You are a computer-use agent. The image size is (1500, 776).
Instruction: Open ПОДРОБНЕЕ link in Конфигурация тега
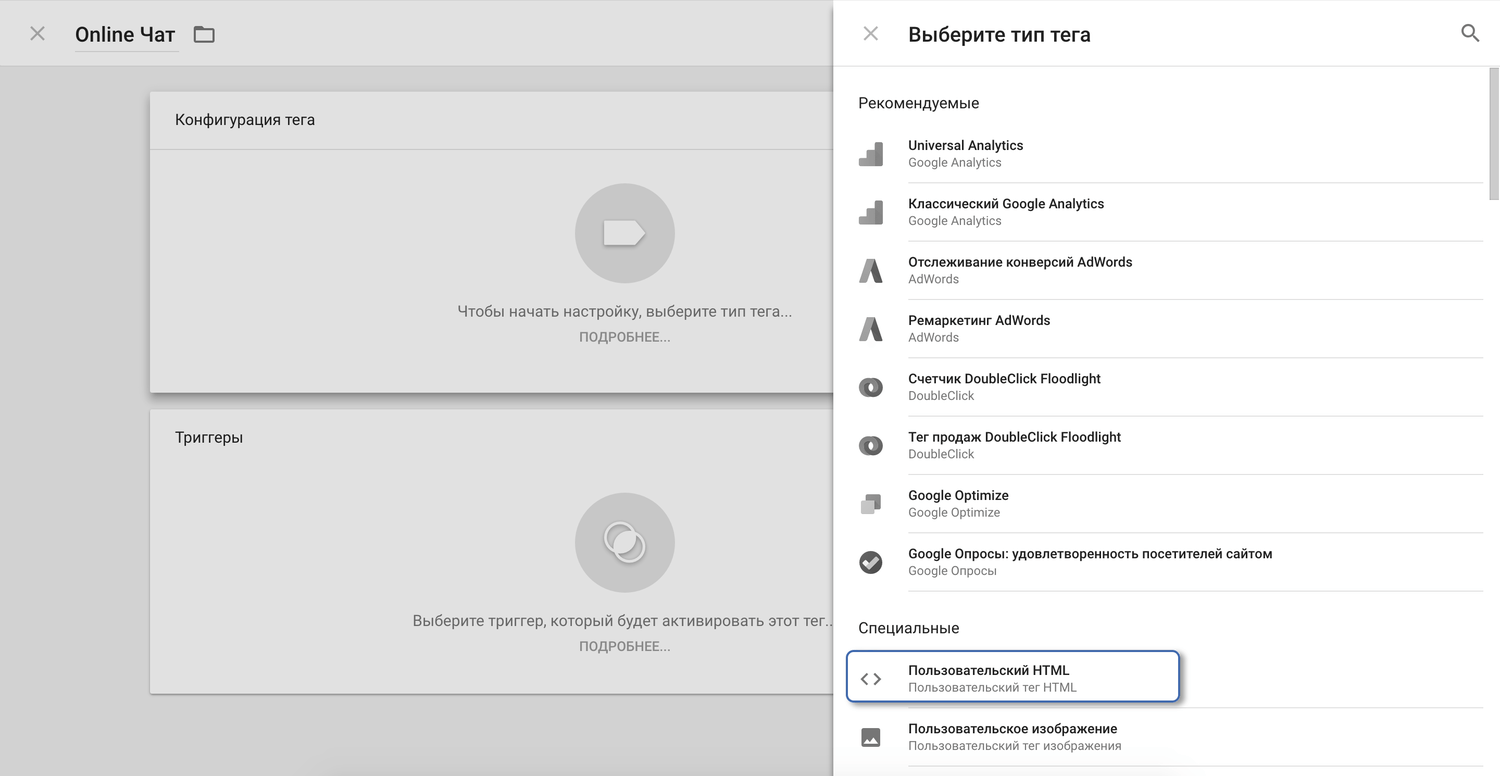pos(624,337)
